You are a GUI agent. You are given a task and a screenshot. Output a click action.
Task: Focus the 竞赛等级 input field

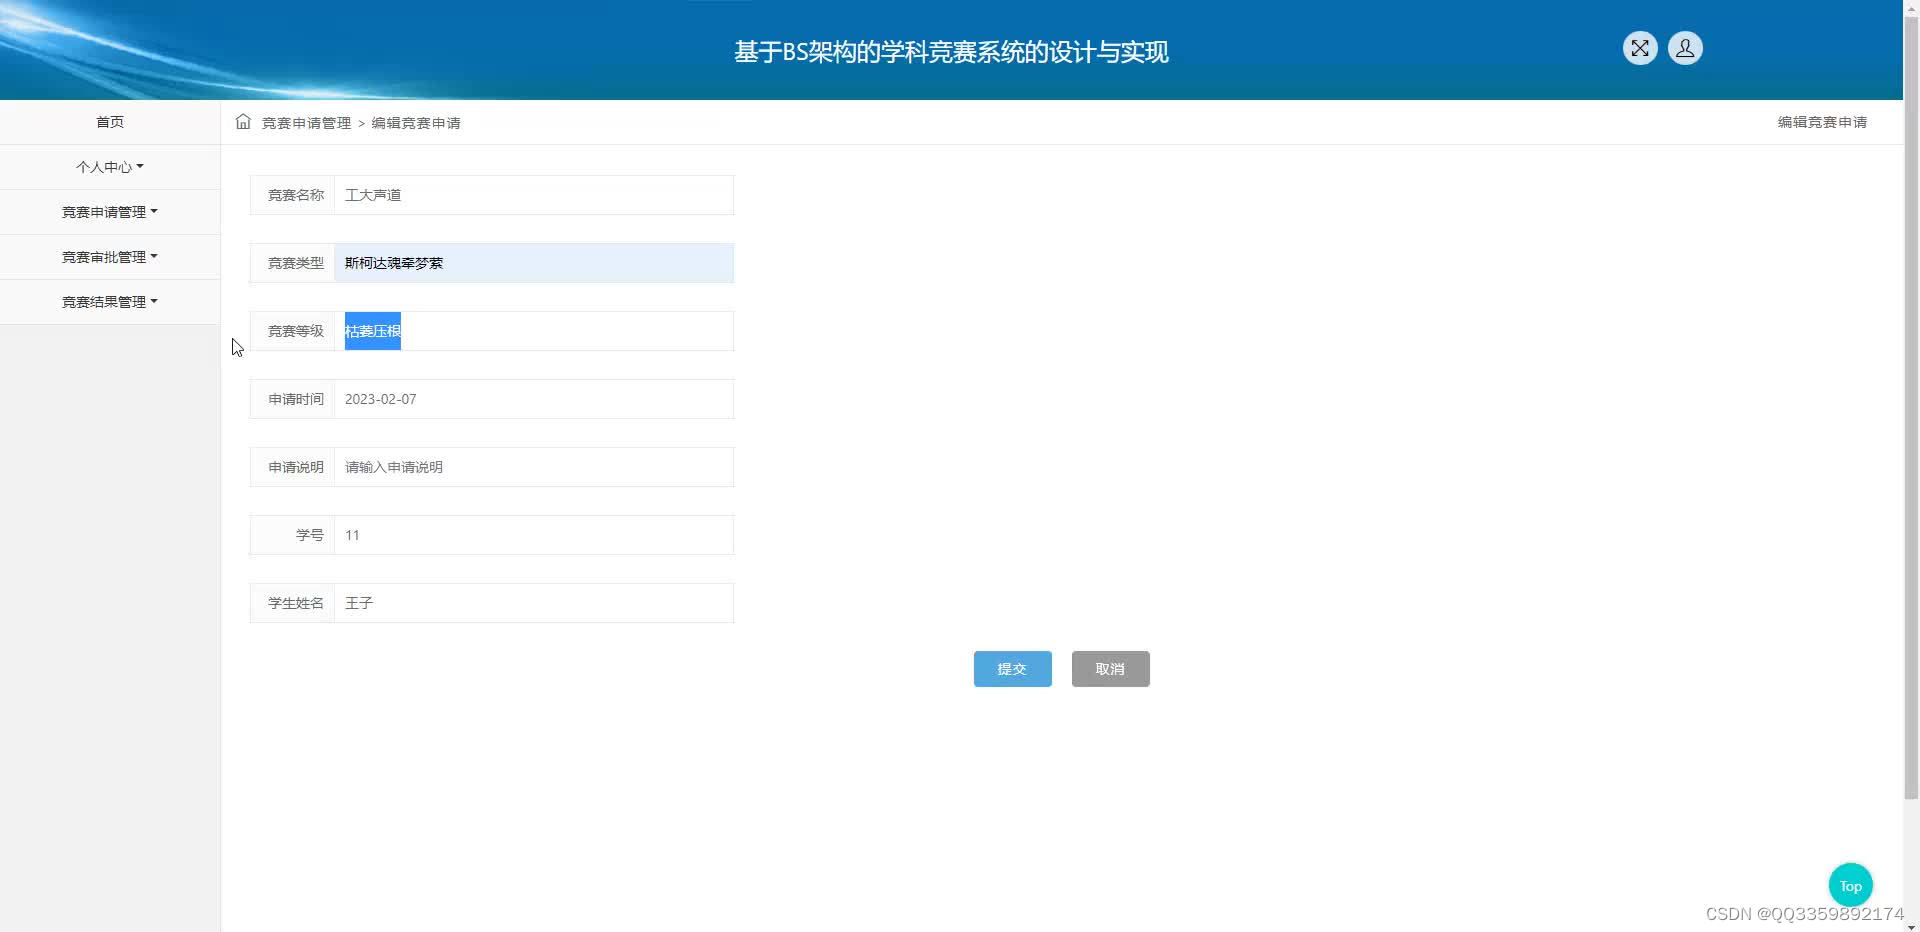[x=534, y=331]
